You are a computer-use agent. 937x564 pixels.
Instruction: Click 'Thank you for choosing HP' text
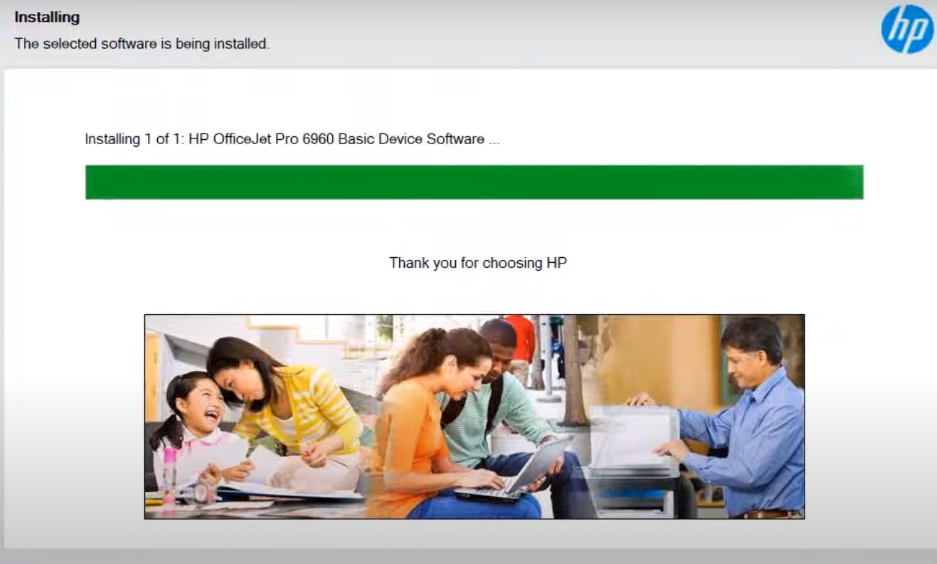(x=478, y=263)
